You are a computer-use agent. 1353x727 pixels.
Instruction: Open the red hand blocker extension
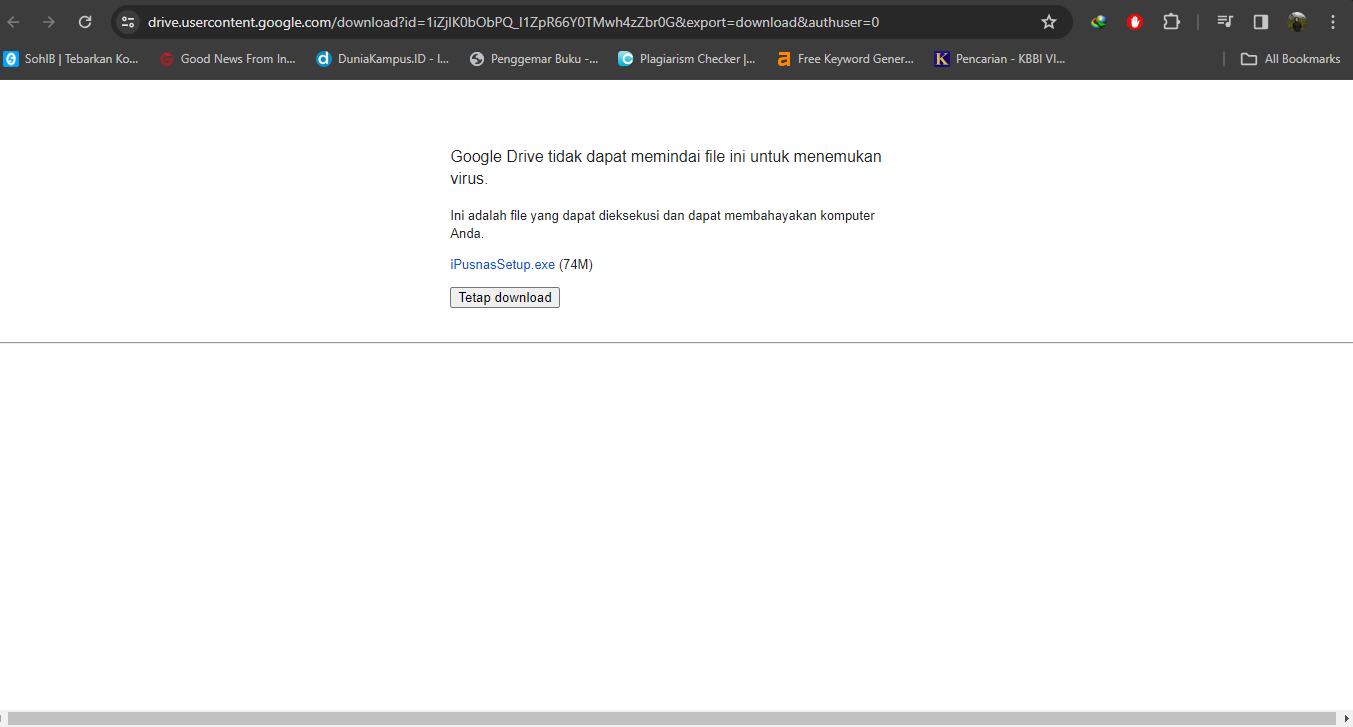click(x=1135, y=22)
